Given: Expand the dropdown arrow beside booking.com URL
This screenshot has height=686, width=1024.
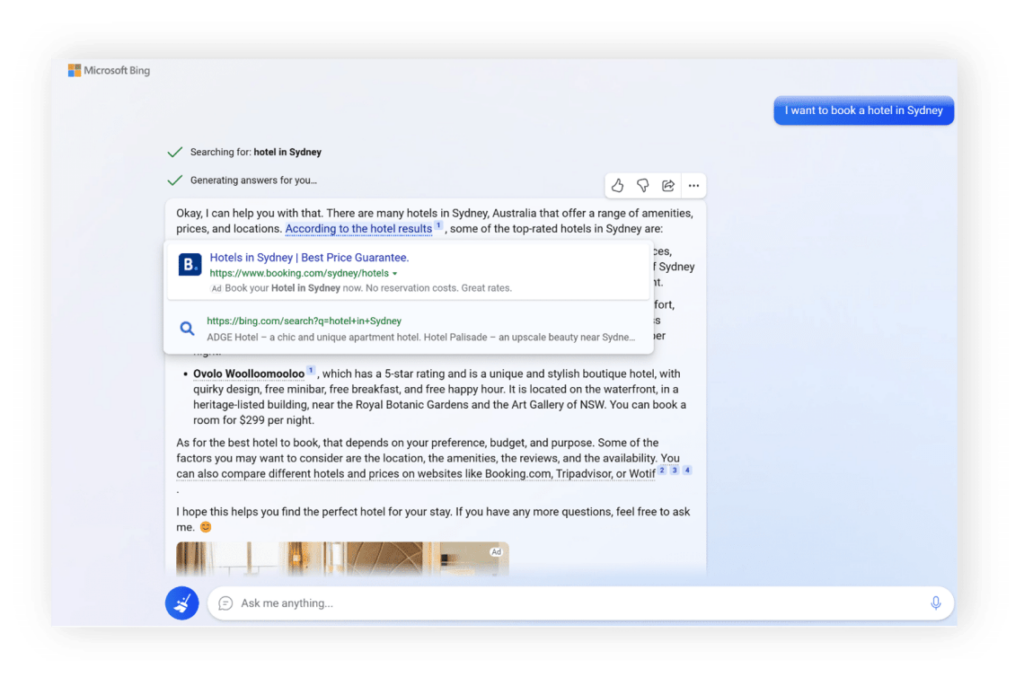Looking at the screenshot, I should [395, 273].
